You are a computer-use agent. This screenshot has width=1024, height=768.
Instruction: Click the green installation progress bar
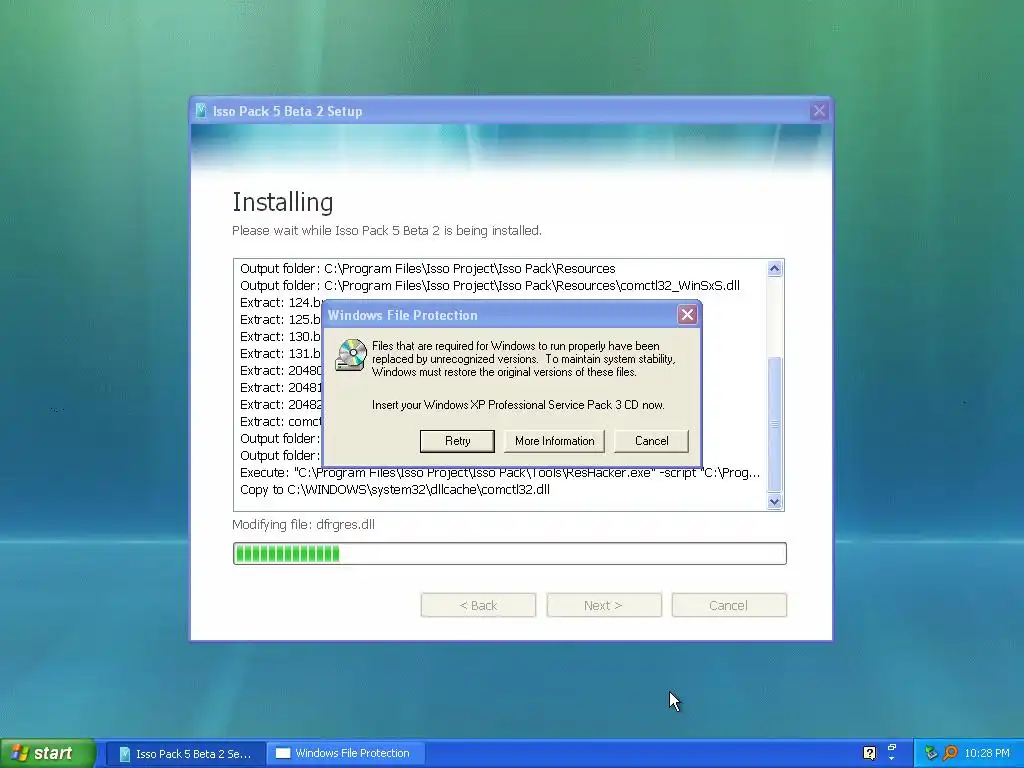coord(509,554)
